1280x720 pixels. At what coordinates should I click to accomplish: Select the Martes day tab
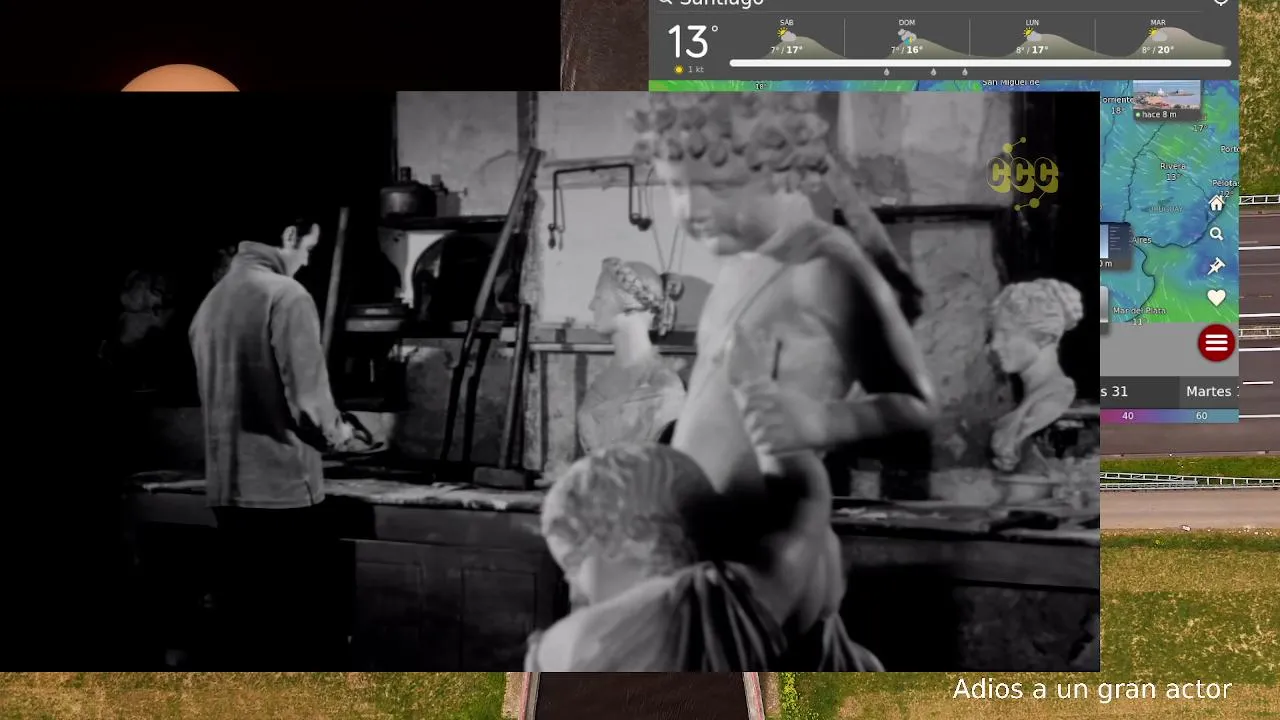[1210, 391]
